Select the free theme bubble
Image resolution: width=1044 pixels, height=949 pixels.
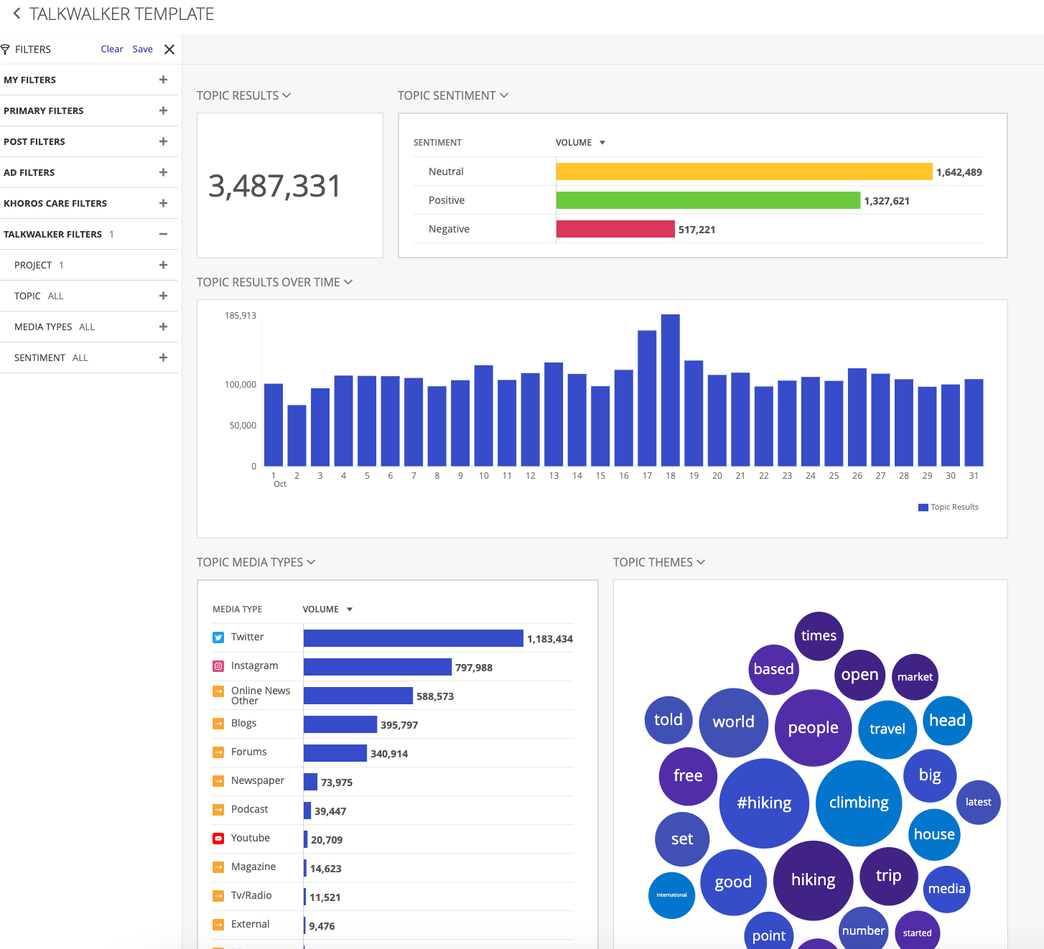click(x=688, y=776)
